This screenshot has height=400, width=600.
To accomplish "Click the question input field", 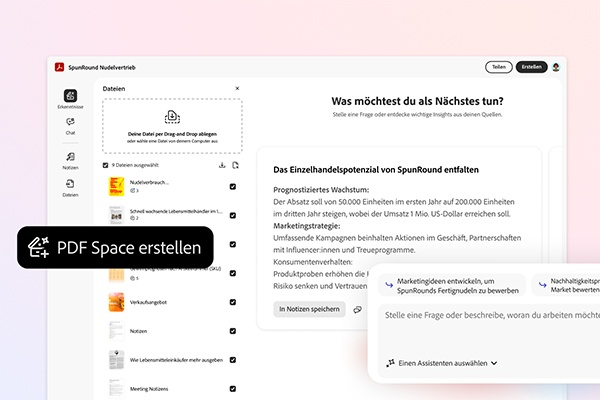I will 485,318.
